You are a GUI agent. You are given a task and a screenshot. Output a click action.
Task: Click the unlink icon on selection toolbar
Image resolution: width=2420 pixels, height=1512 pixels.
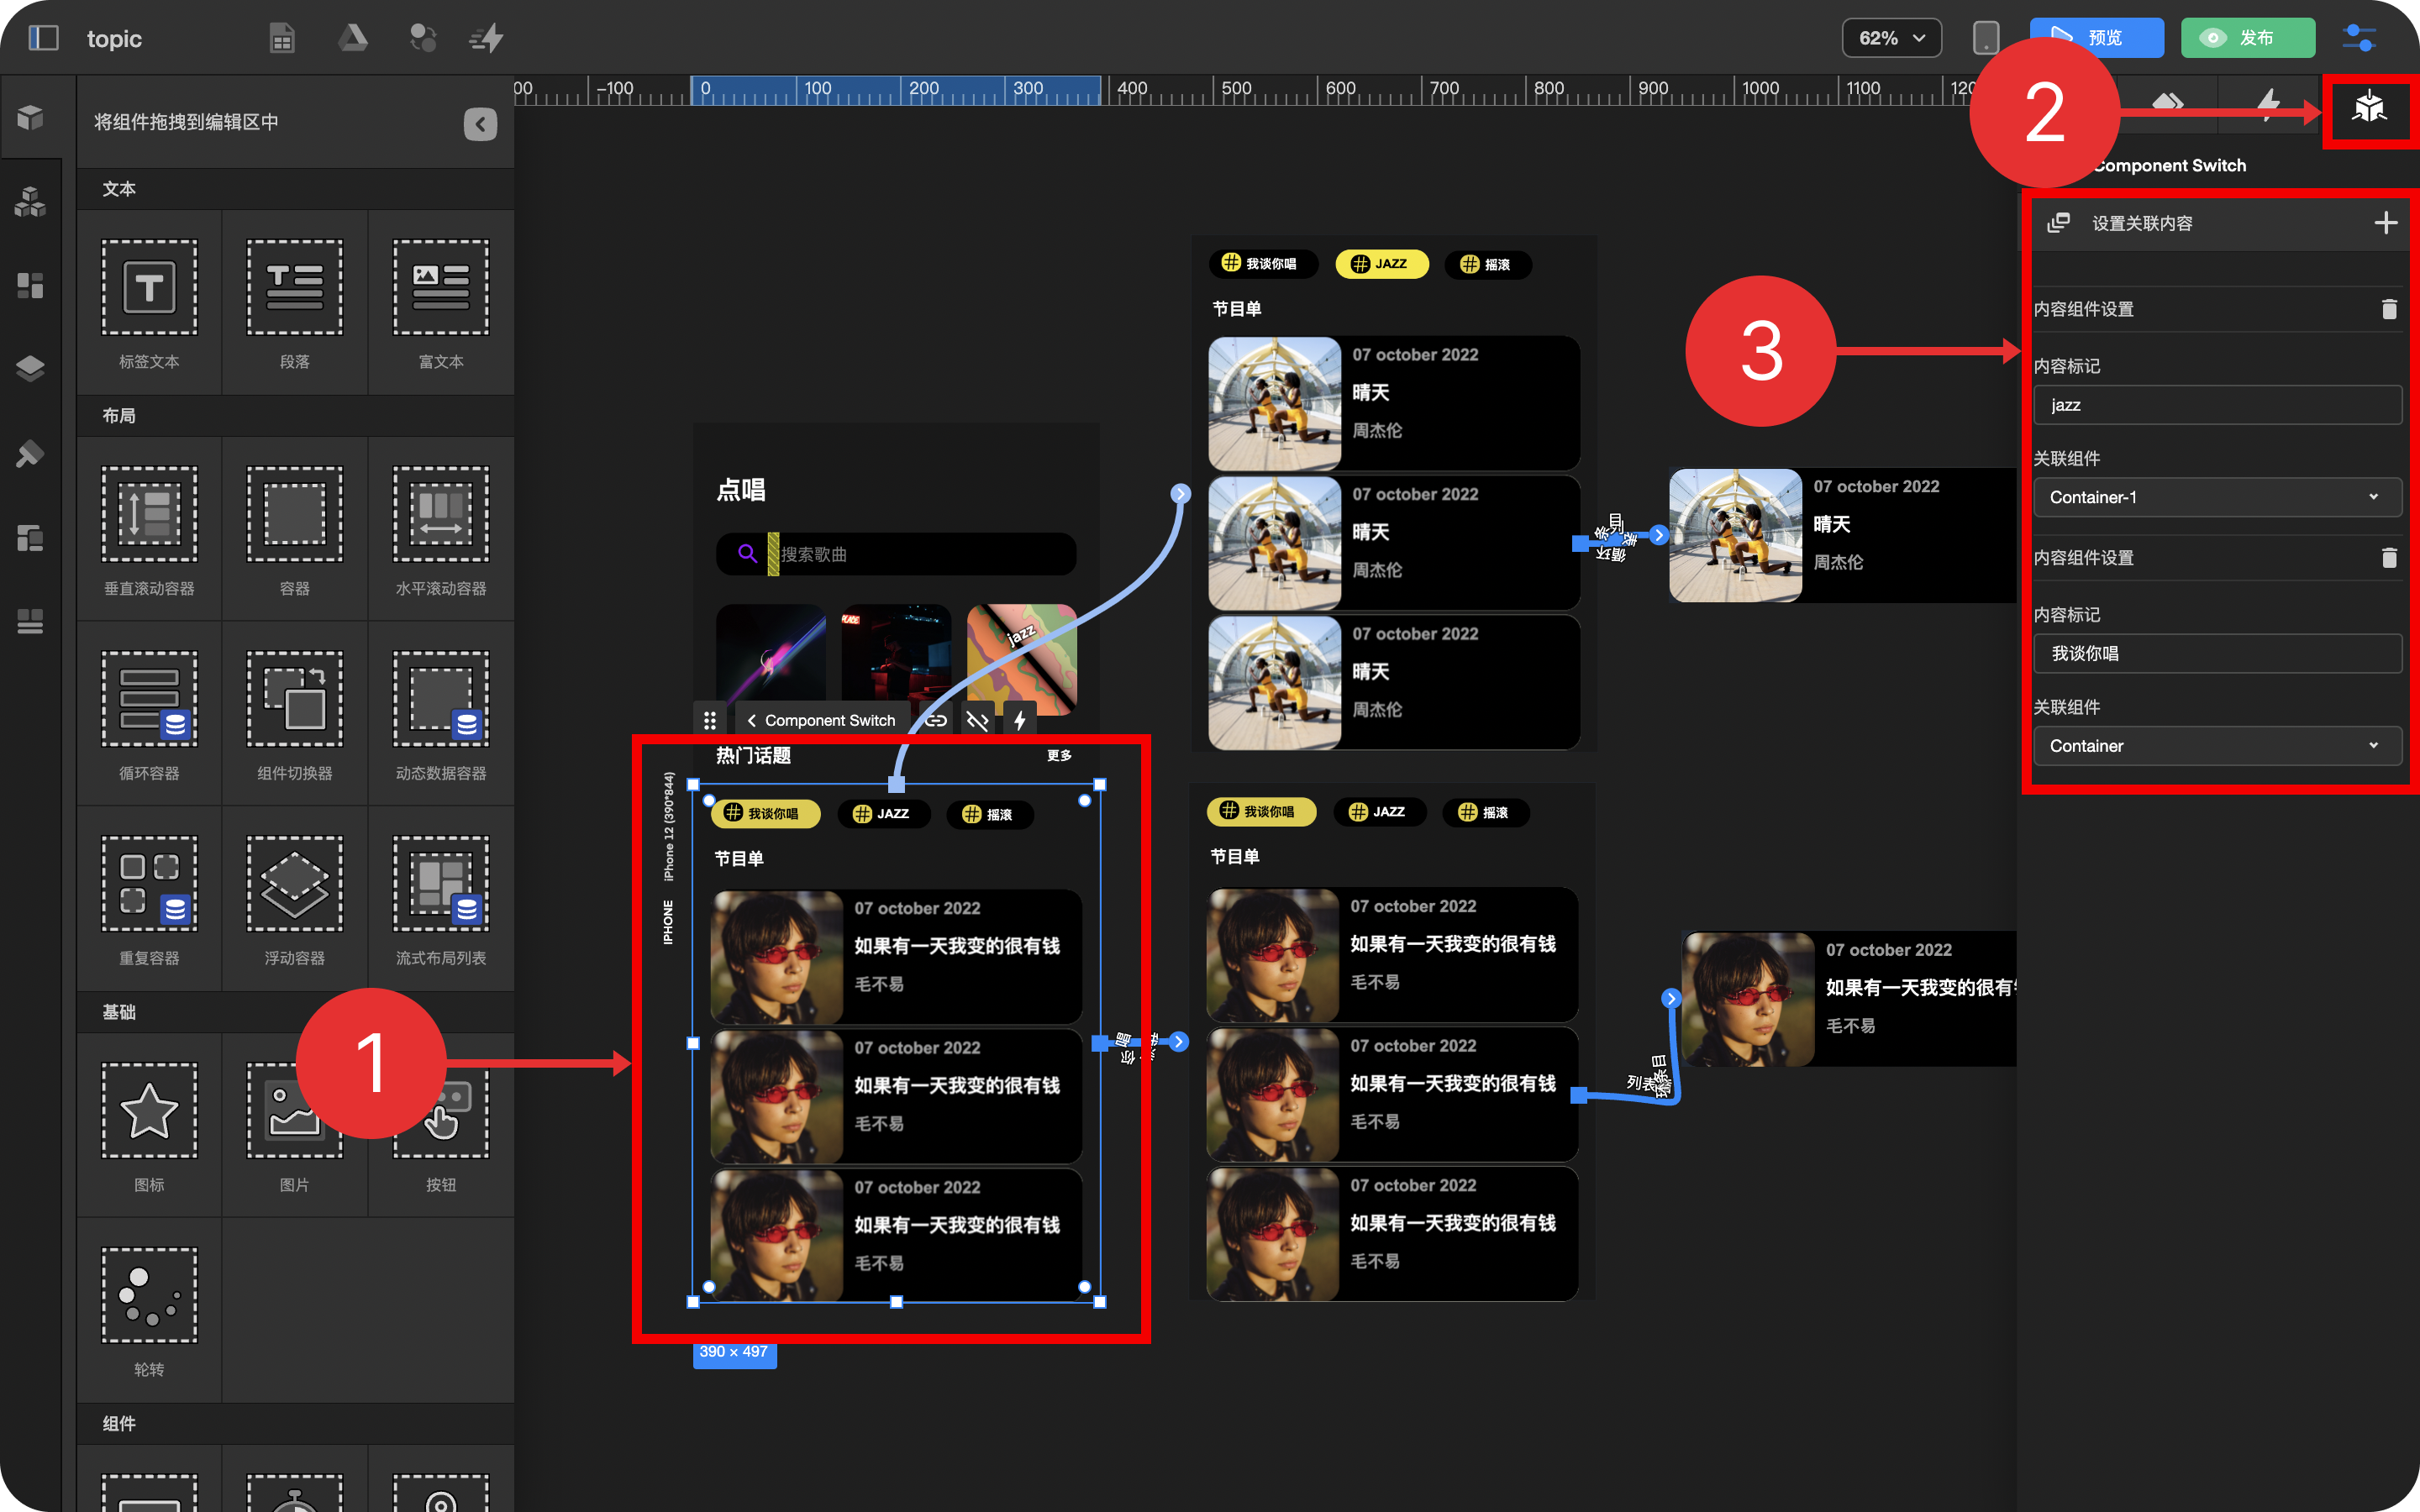pyautogui.click(x=978, y=720)
